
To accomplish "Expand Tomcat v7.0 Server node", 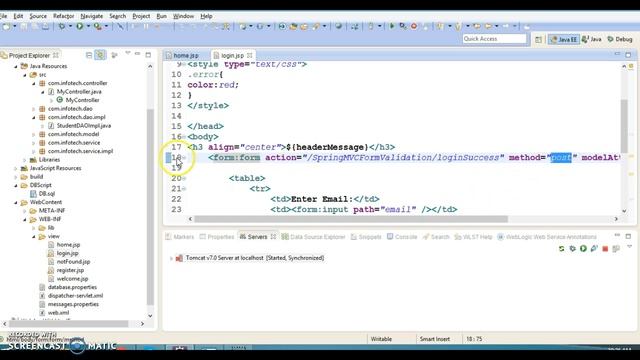I will (171, 258).
